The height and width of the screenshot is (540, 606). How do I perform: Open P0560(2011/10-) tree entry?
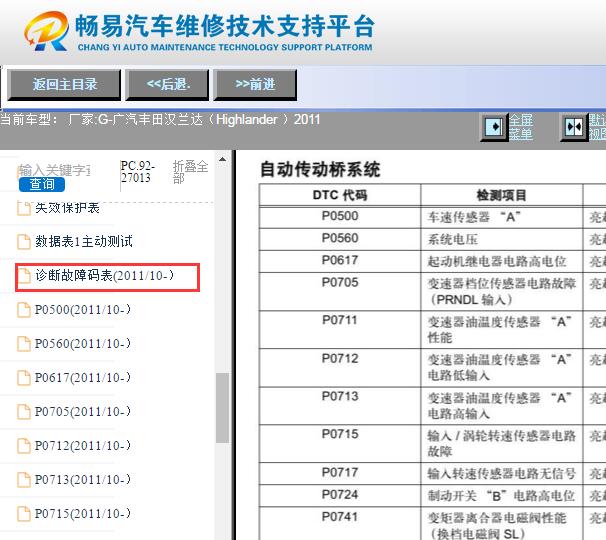[83, 344]
